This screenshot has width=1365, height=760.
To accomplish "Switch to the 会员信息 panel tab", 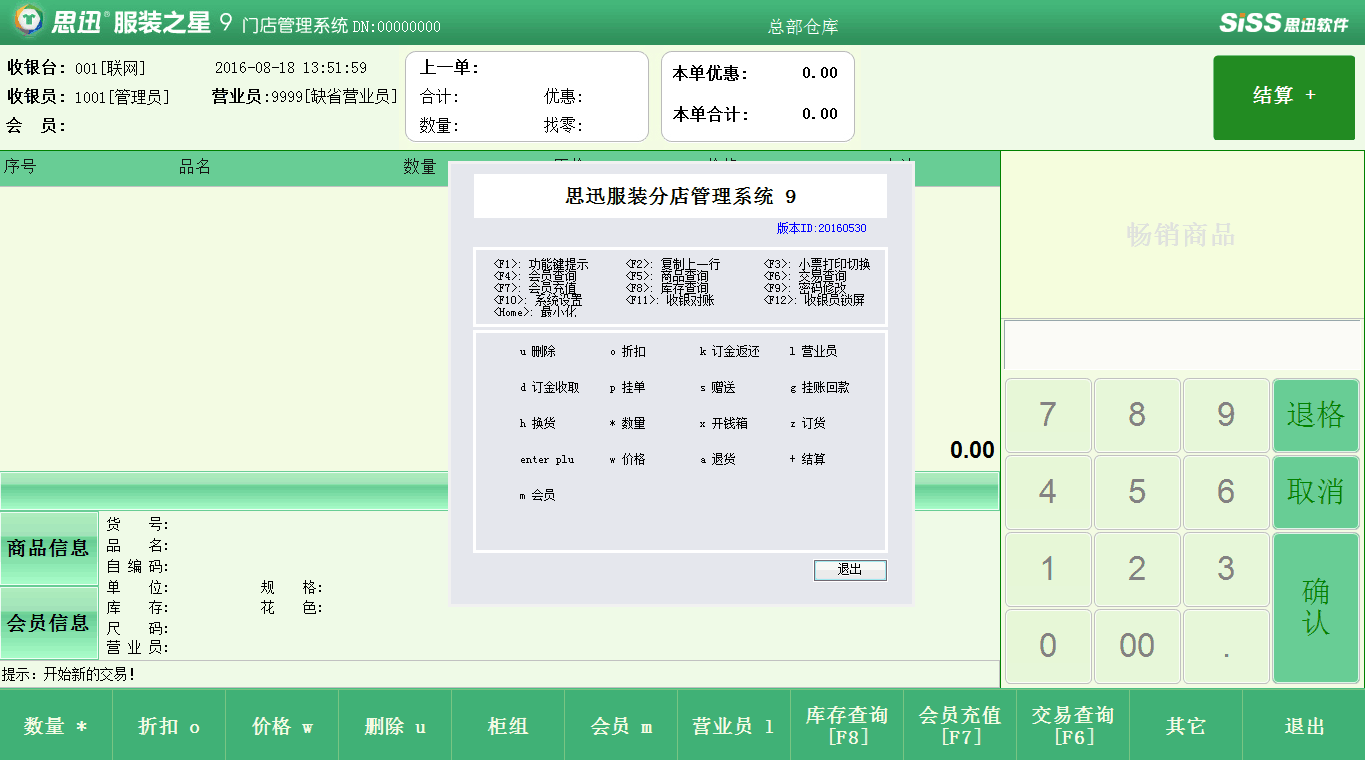I will pos(49,623).
